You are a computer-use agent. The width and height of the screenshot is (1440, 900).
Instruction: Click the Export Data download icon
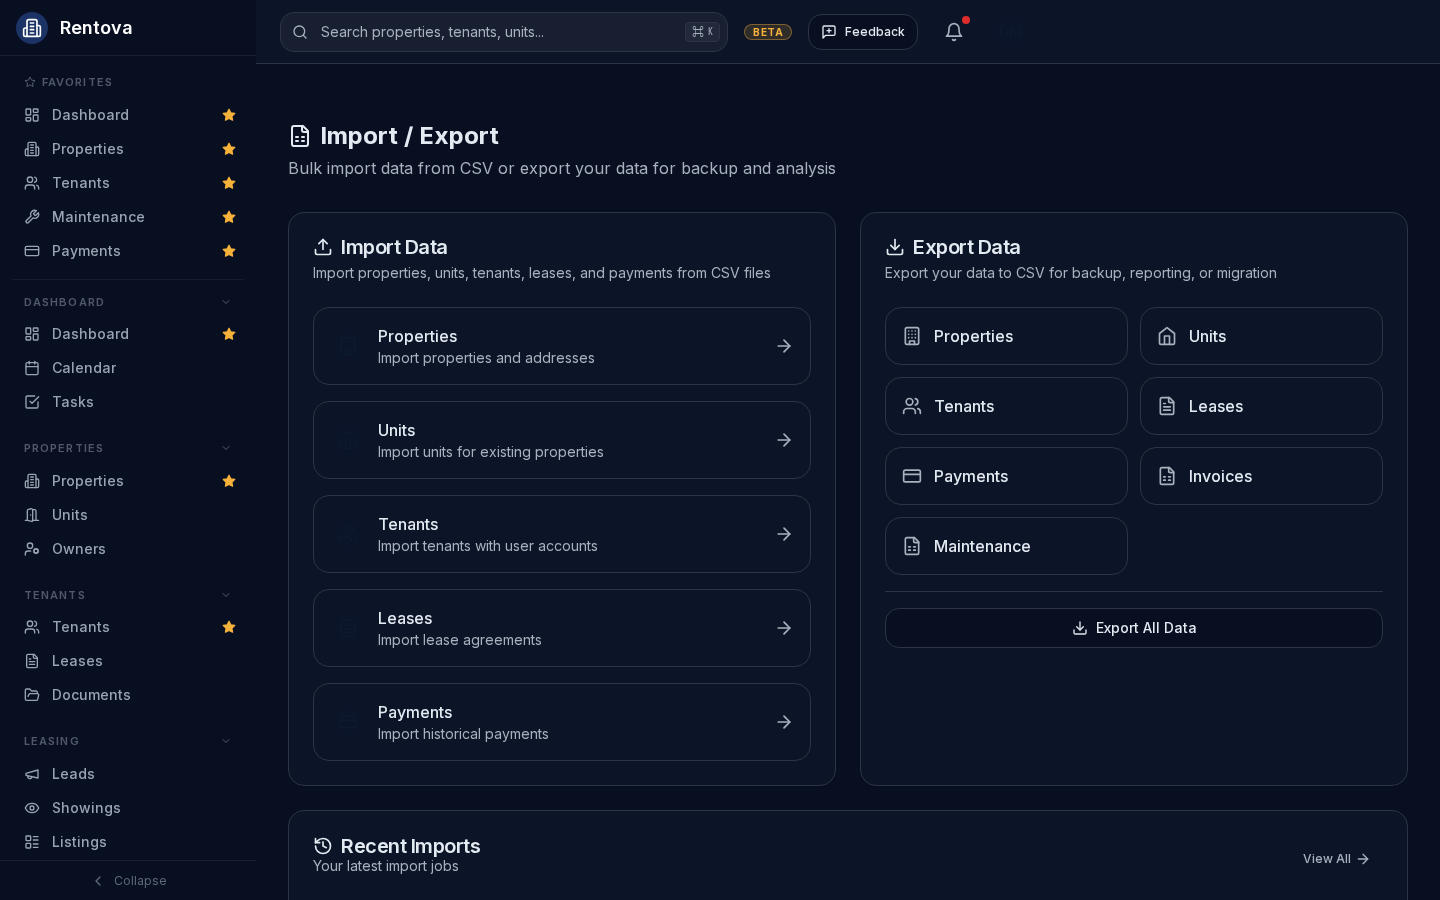point(895,247)
